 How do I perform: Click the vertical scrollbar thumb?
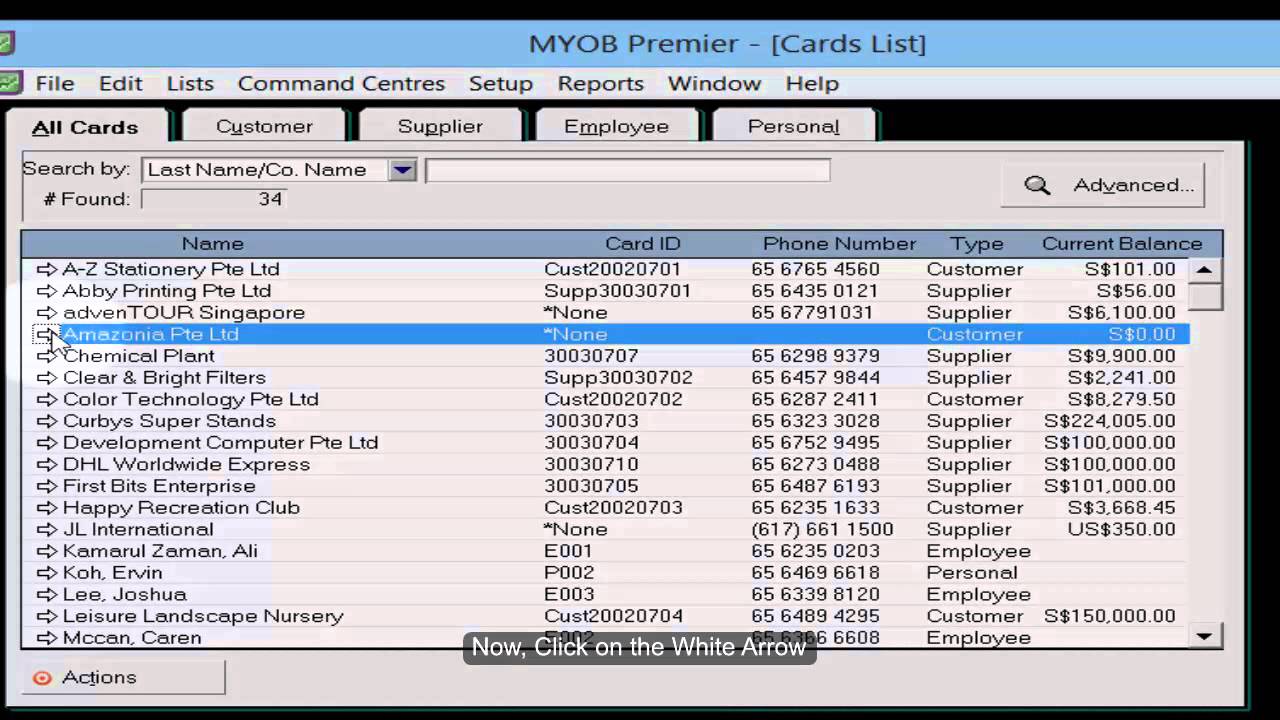coord(1204,296)
